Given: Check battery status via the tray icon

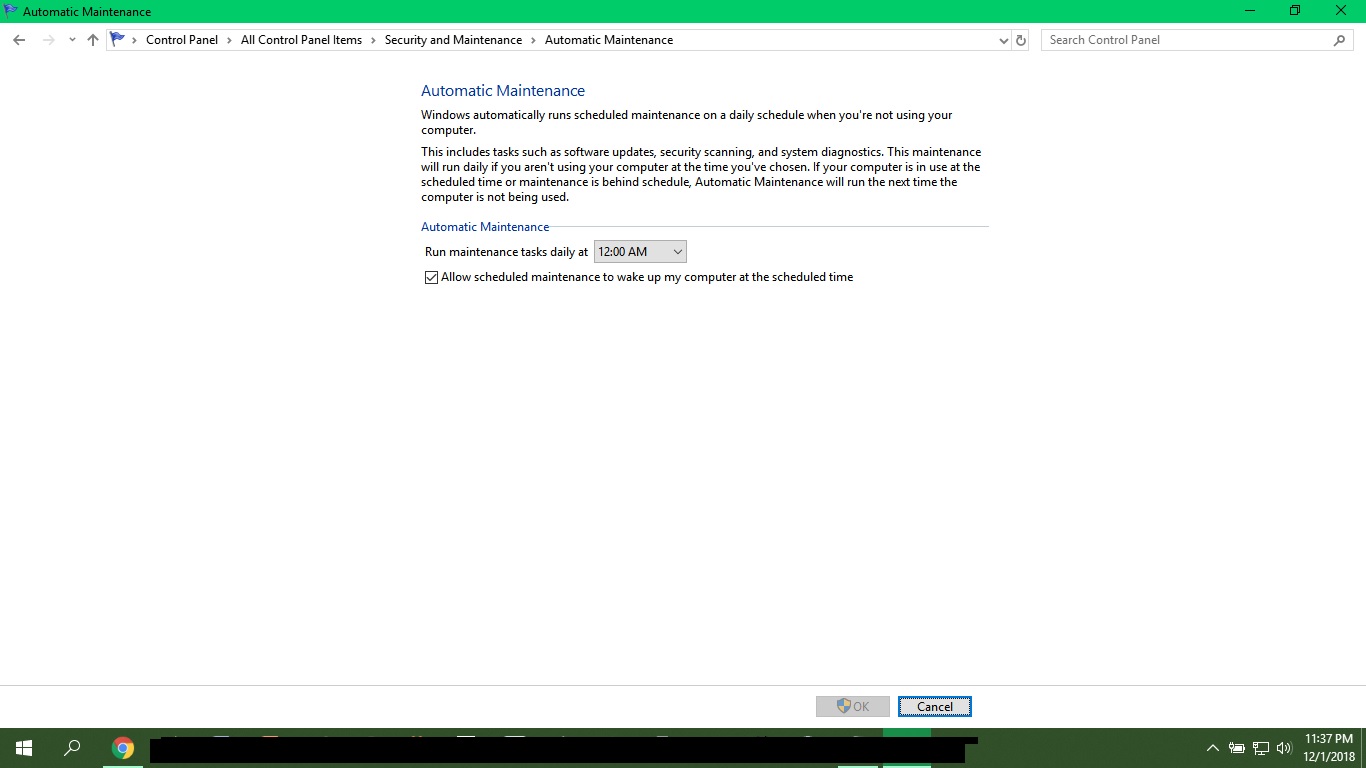Looking at the screenshot, I should point(1236,747).
